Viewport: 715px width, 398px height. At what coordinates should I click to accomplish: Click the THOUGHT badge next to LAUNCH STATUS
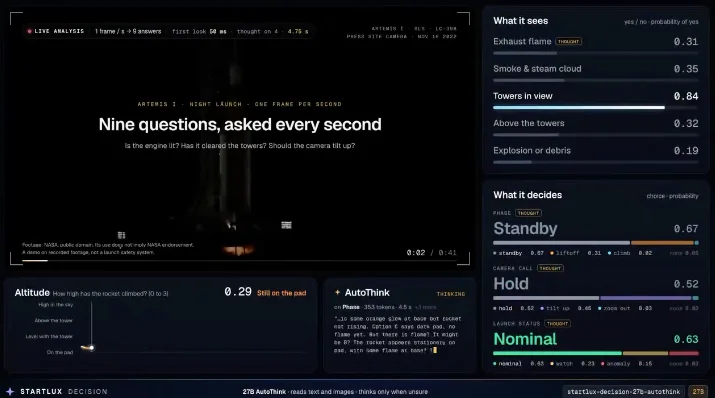click(557, 323)
